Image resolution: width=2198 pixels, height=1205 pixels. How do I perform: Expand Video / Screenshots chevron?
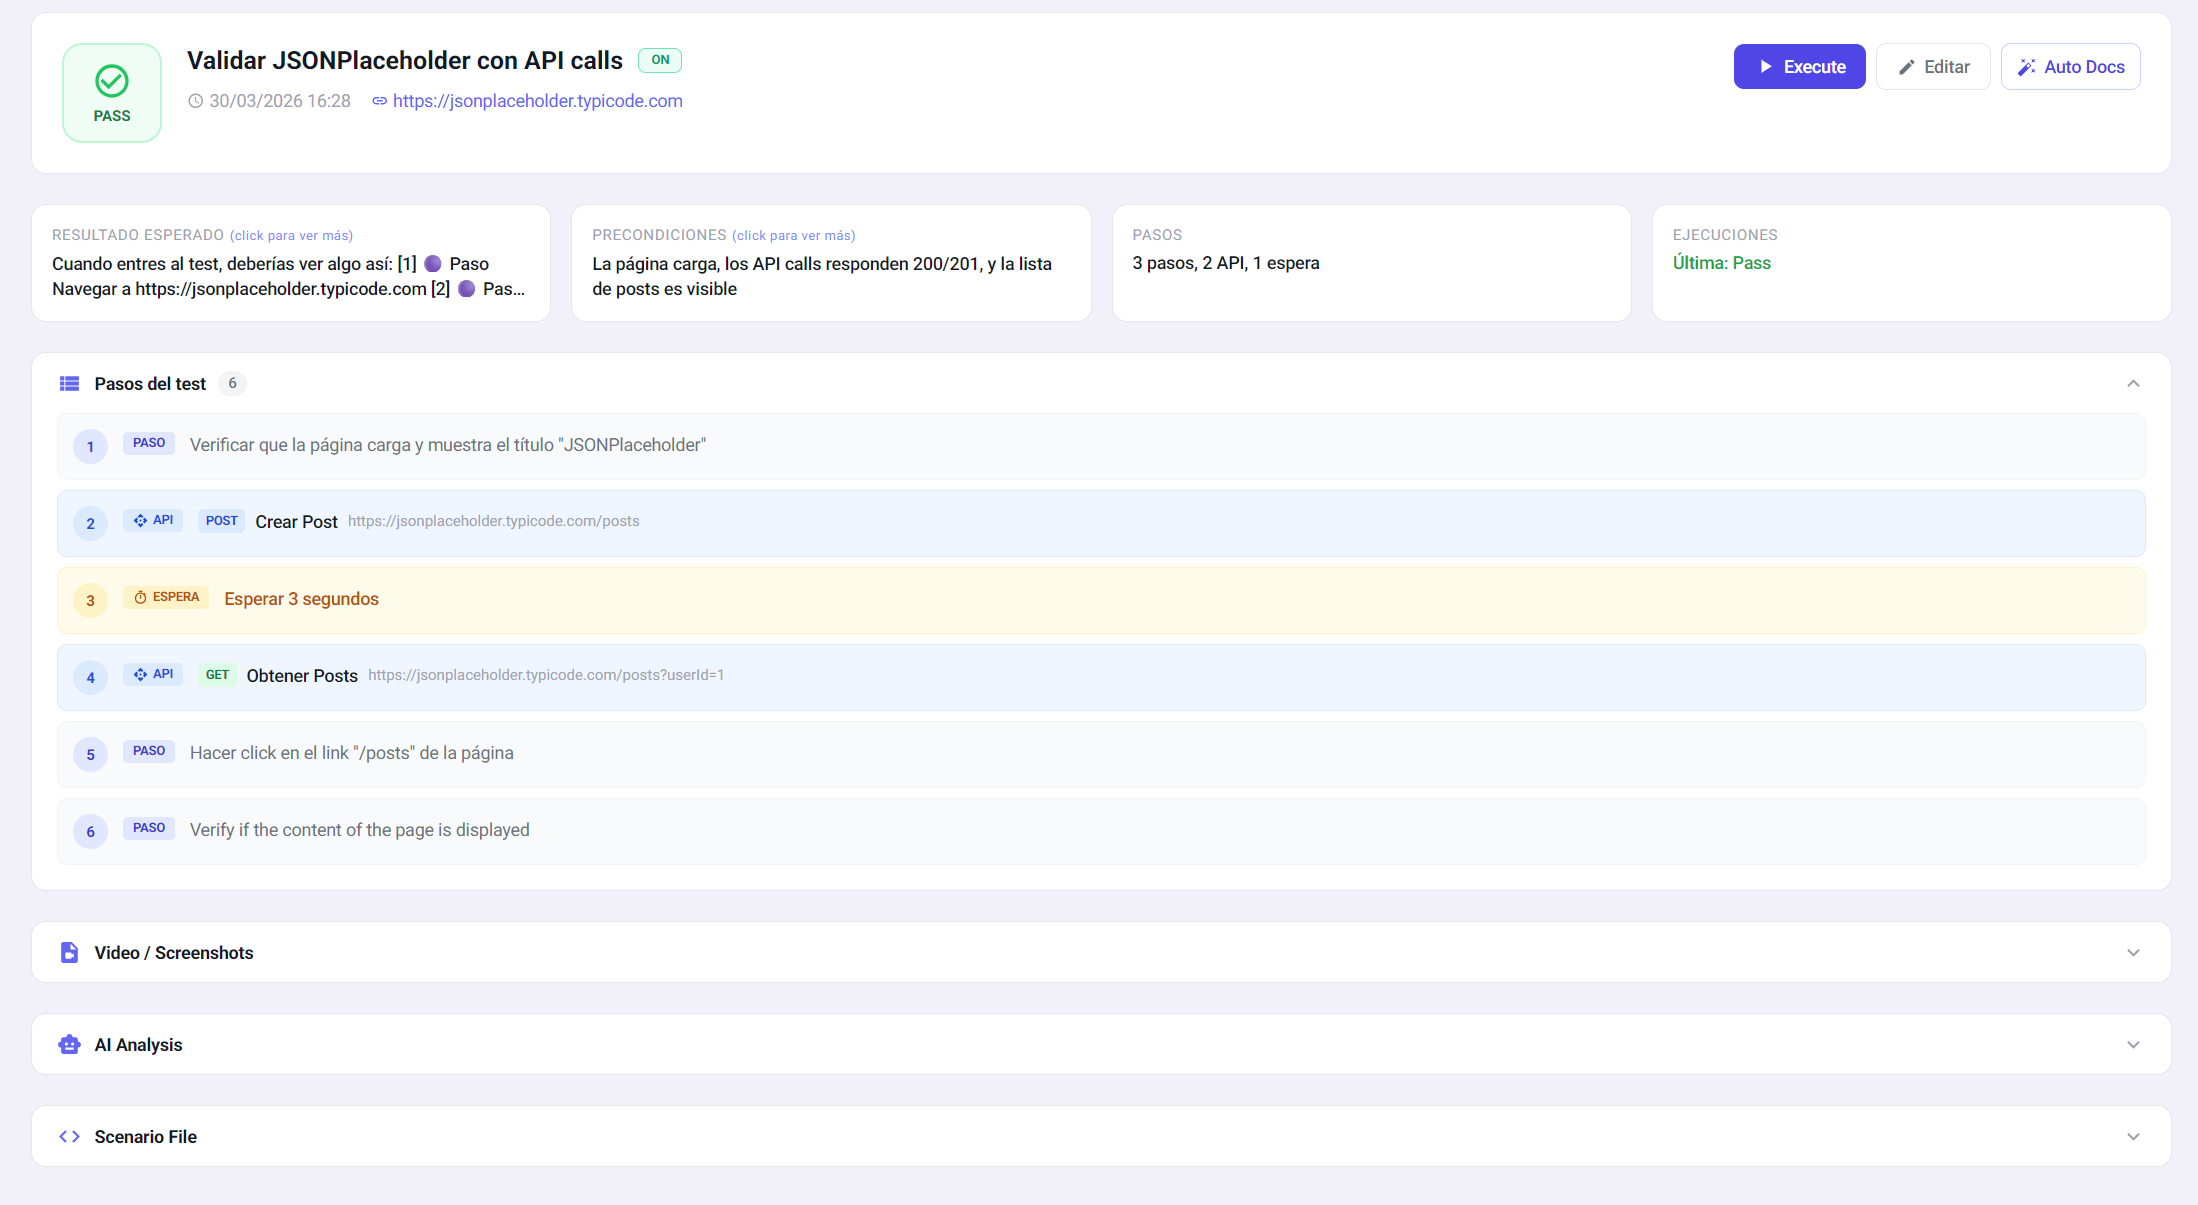point(2133,953)
